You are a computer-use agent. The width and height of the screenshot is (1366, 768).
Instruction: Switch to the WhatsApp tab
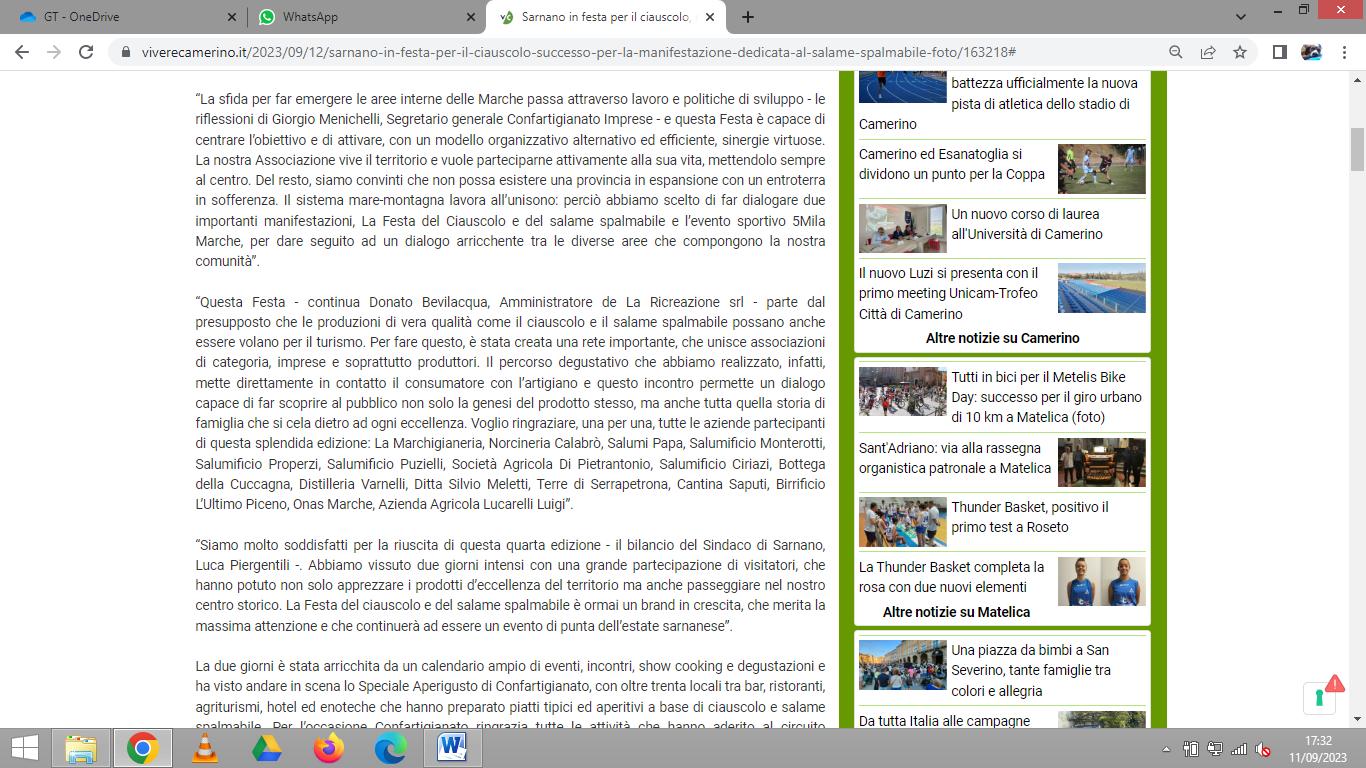[366, 17]
